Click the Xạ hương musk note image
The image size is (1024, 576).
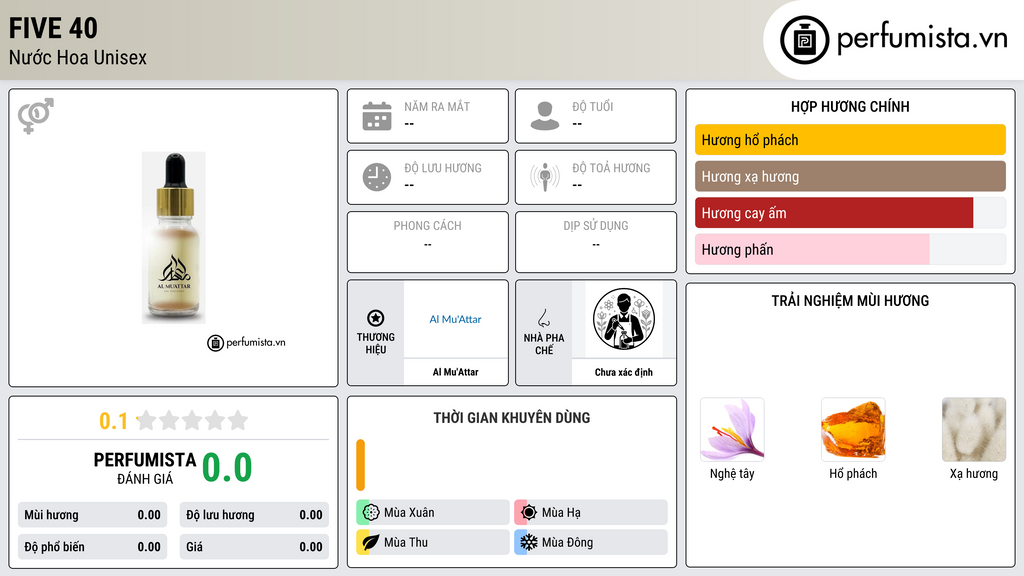(x=974, y=429)
